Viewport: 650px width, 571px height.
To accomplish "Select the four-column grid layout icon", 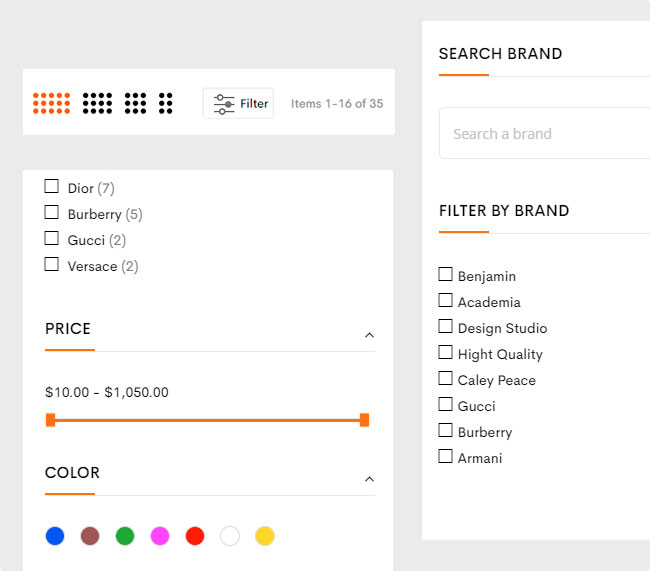I will (97, 103).
